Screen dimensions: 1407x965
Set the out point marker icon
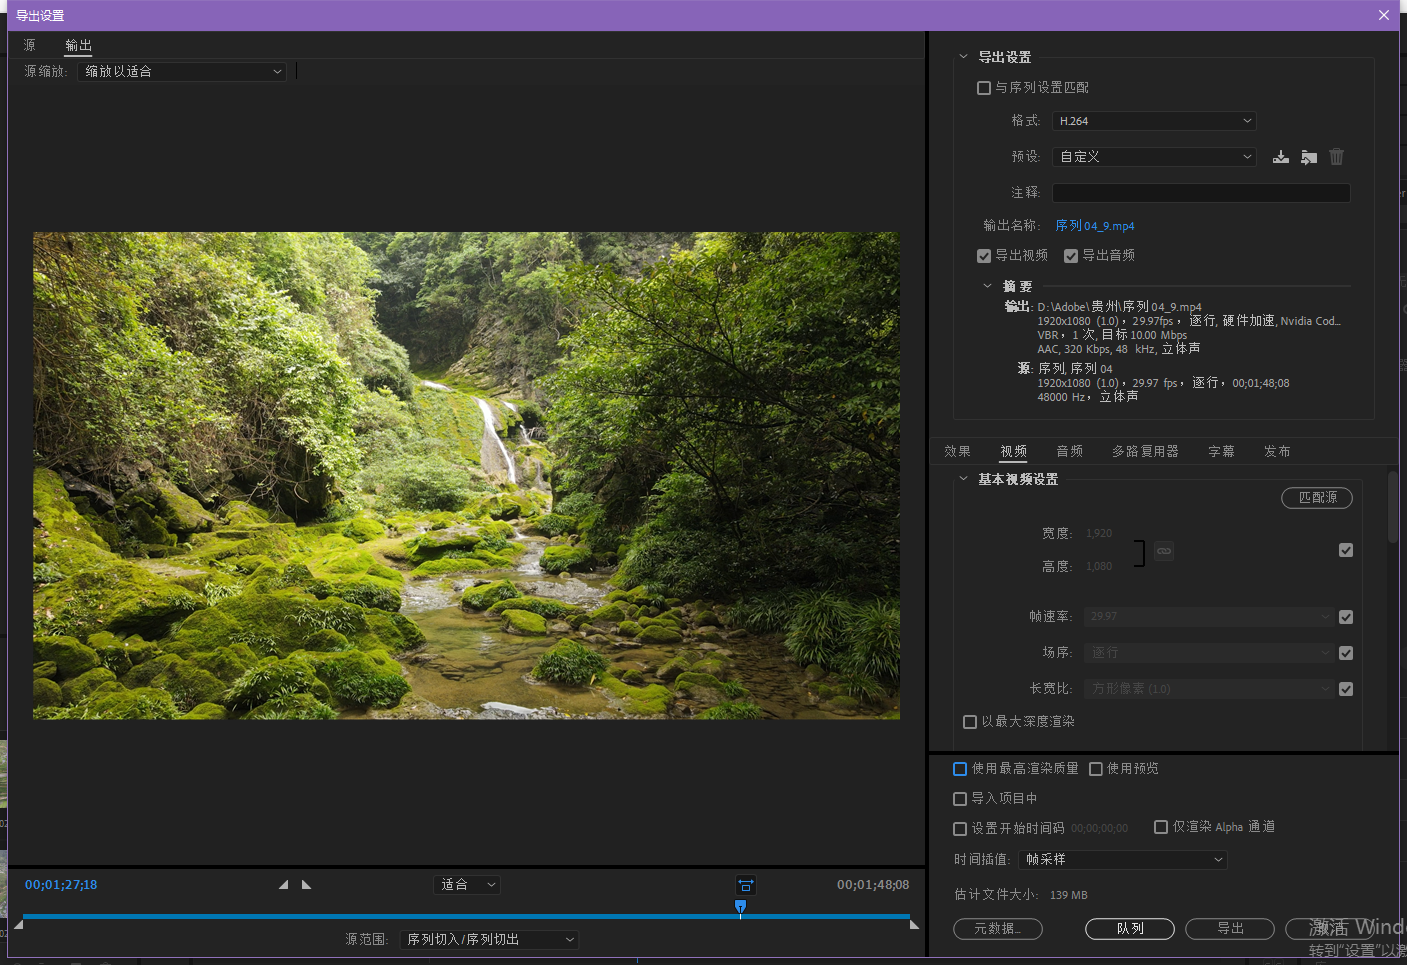306,885
